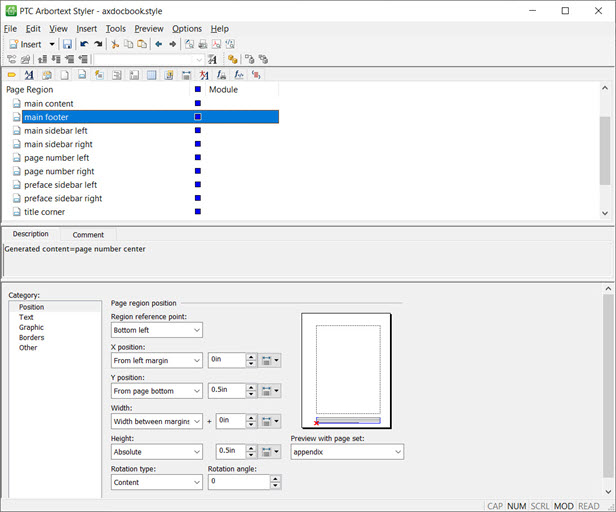Open the Preview menu

[x=149, y=29]
